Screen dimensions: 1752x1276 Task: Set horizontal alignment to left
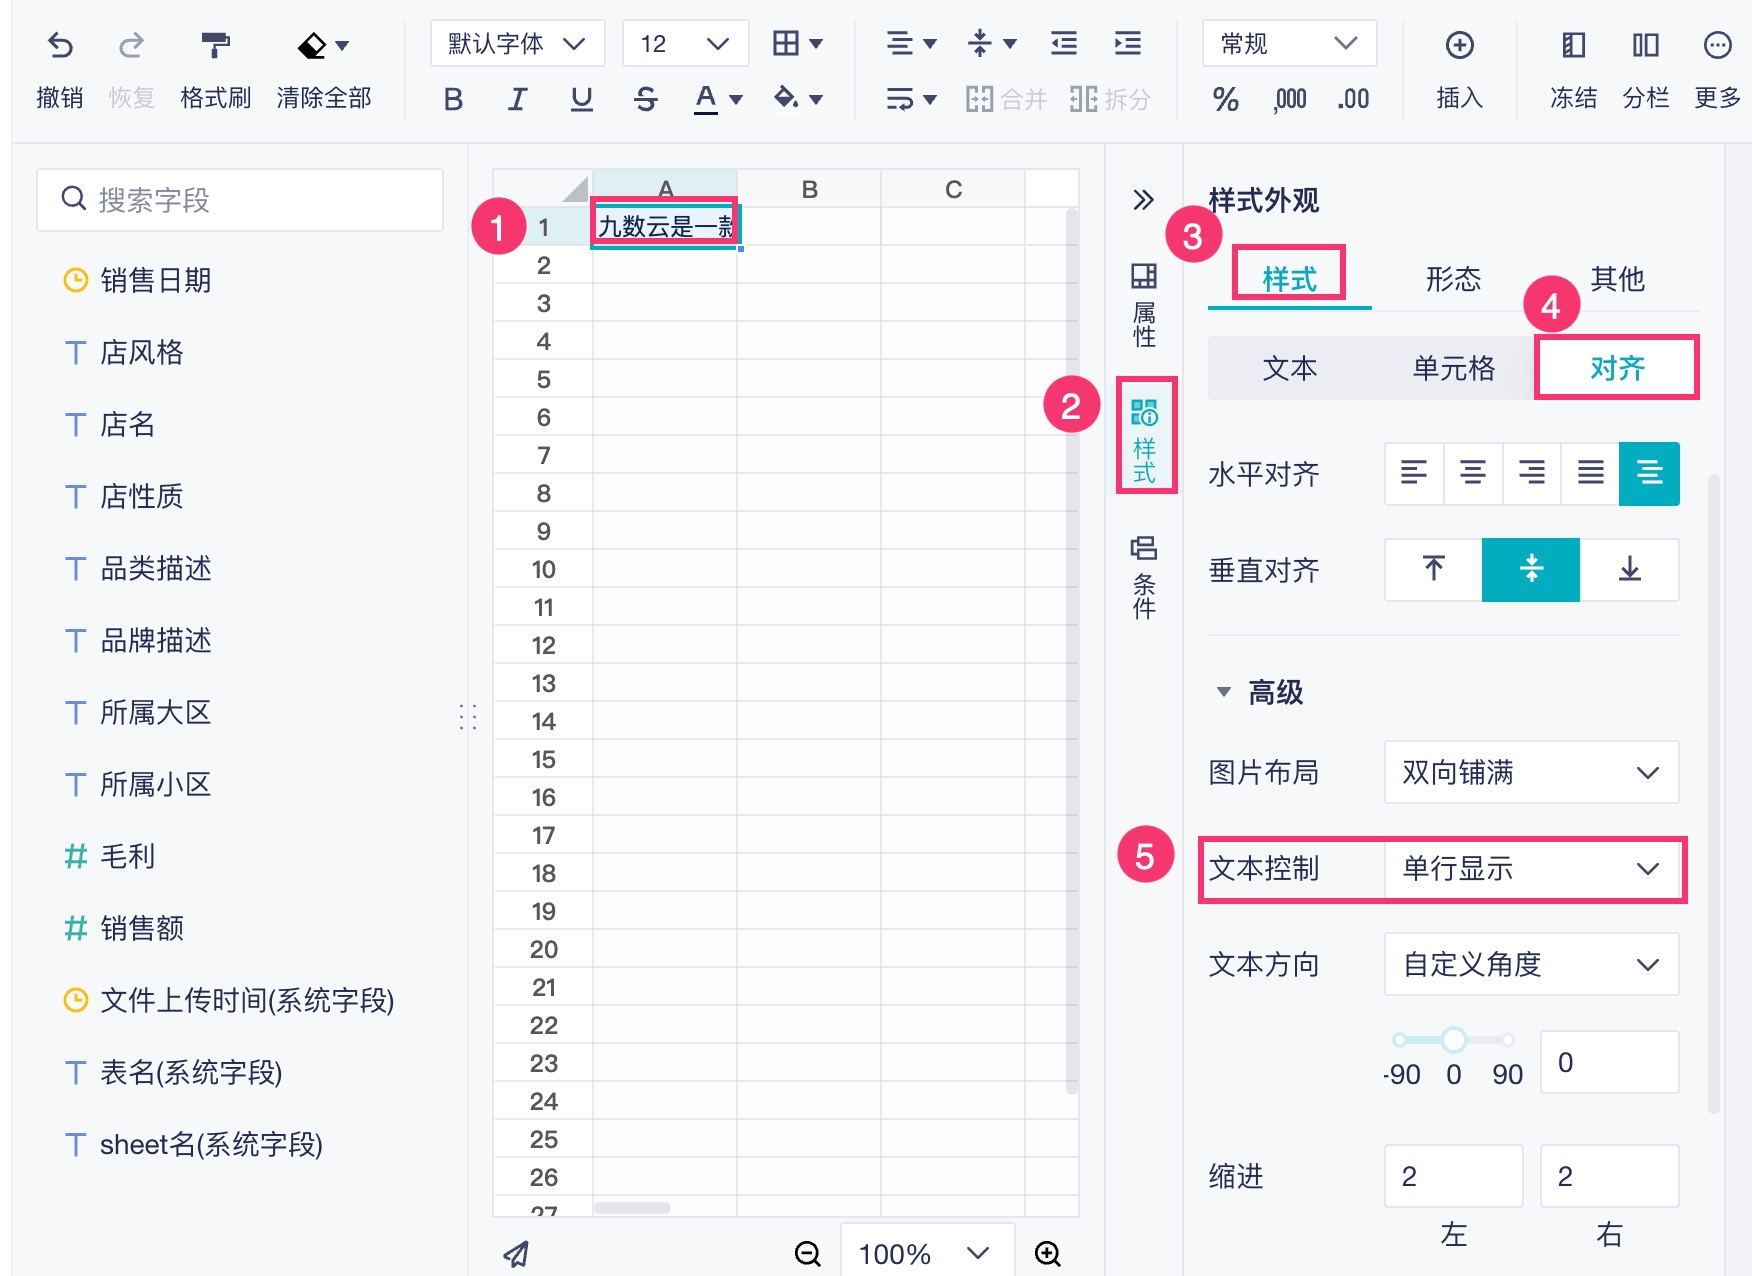1414,473
